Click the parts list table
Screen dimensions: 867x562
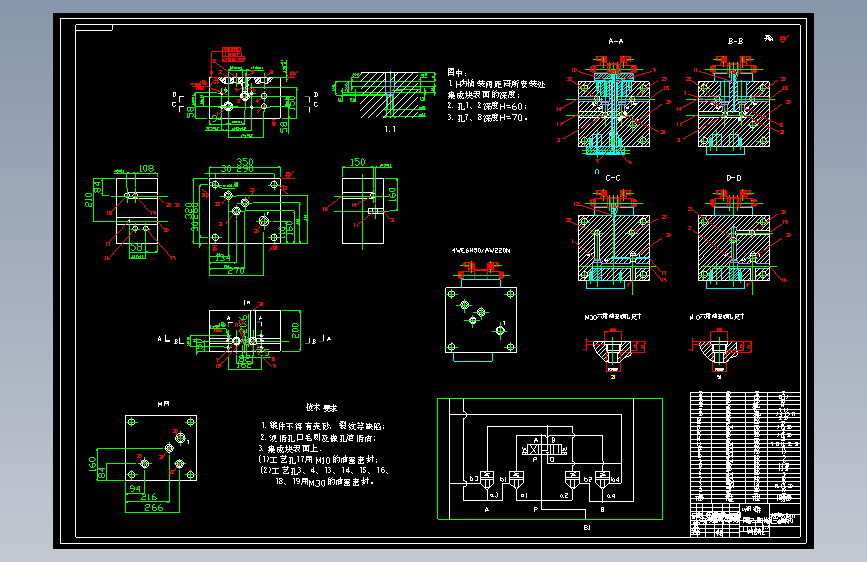(x=745, y=447)
